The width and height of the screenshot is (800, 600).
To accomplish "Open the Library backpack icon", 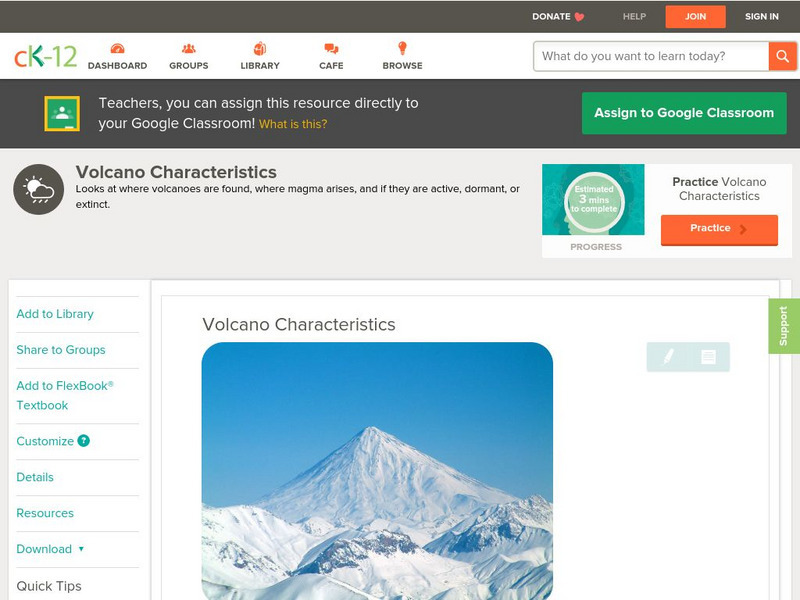I will click(260, 48).
